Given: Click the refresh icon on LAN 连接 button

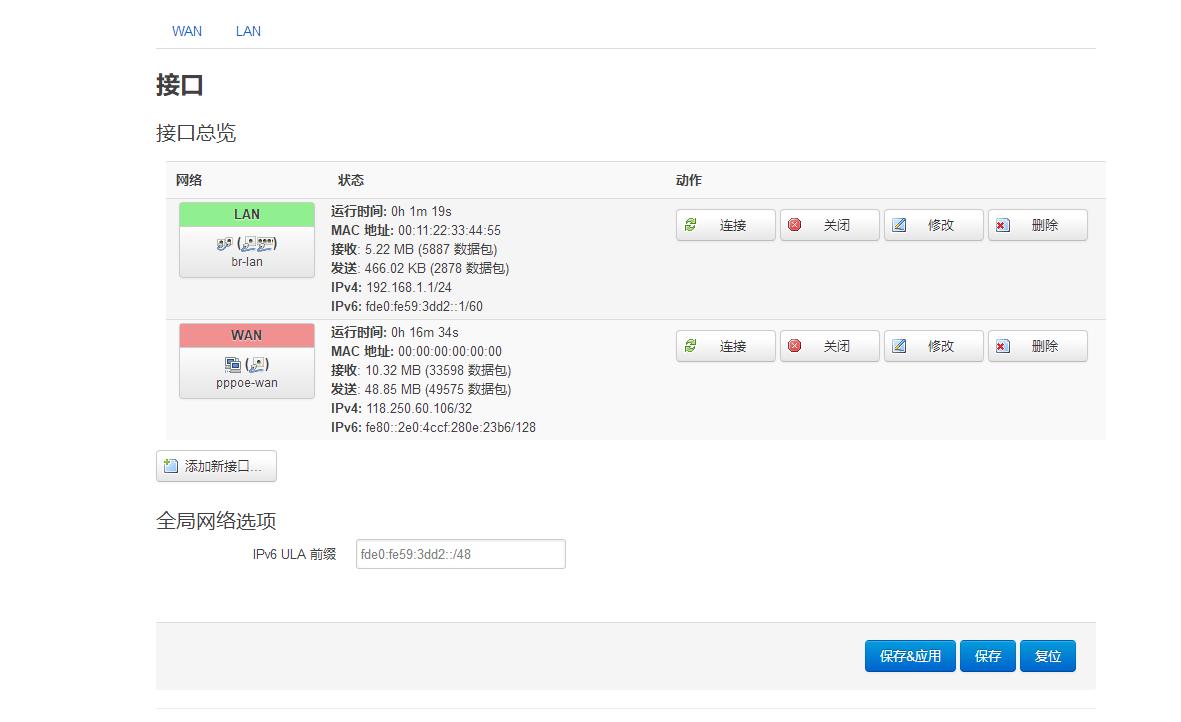Looking at the screenshot, I should click(x=690, y=224).
